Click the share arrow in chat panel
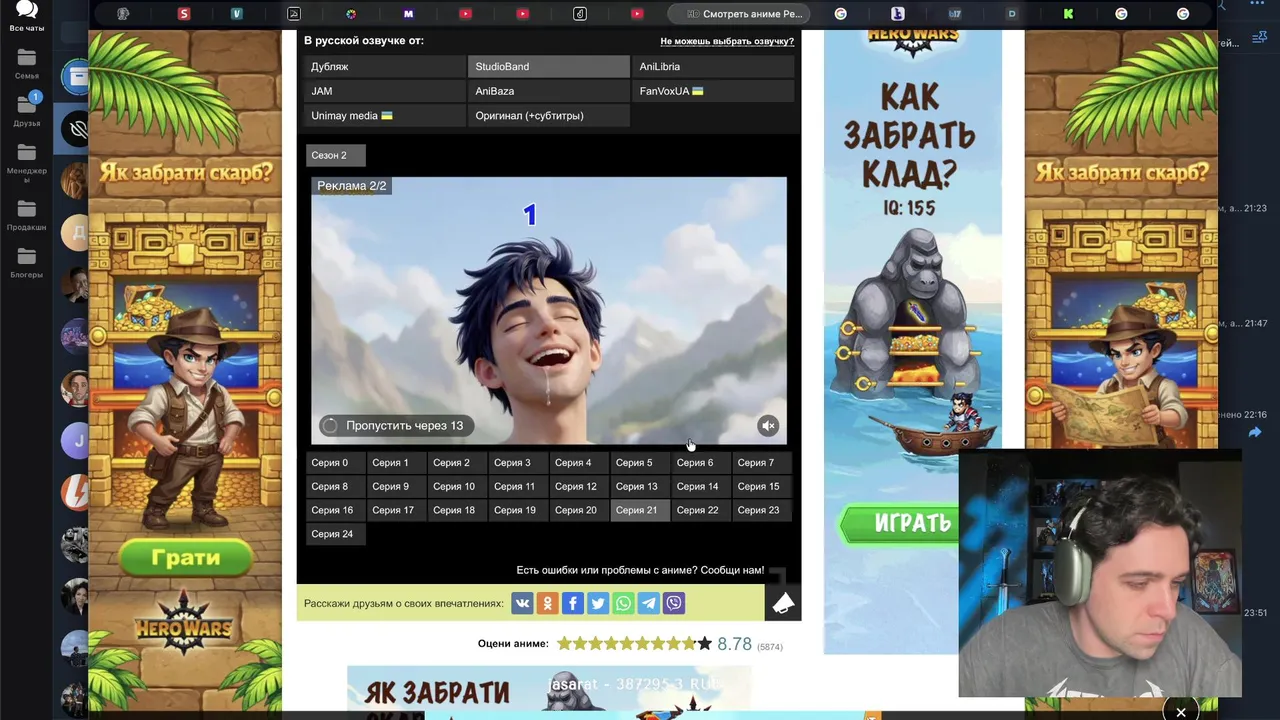1280x720 pixels. [1254, 432]
